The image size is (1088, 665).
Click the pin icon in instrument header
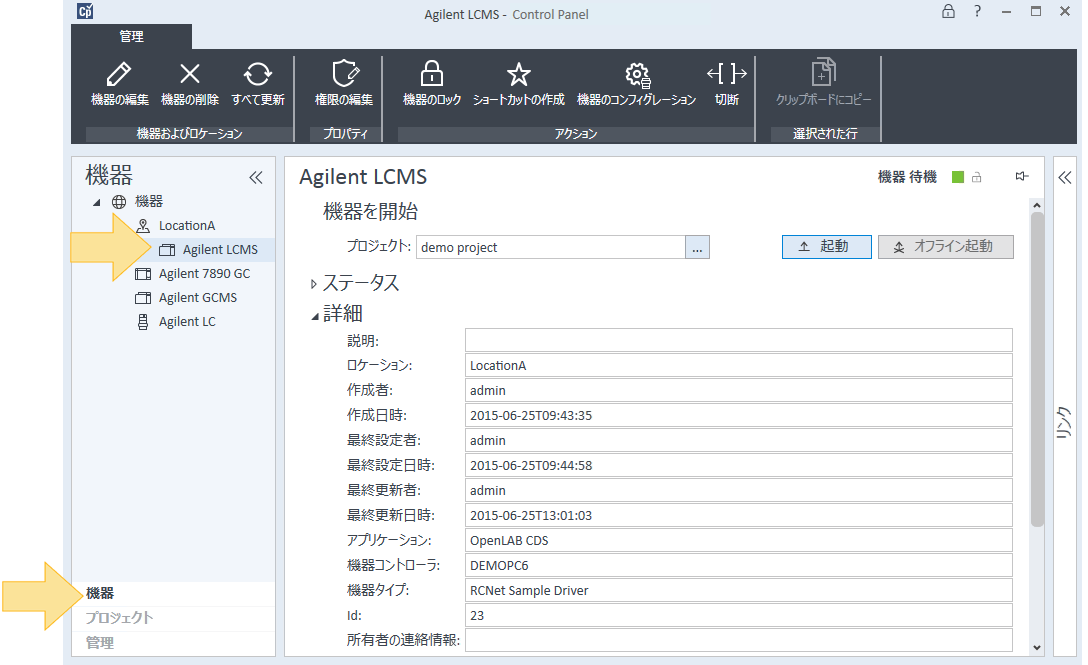click(1021, 176)
